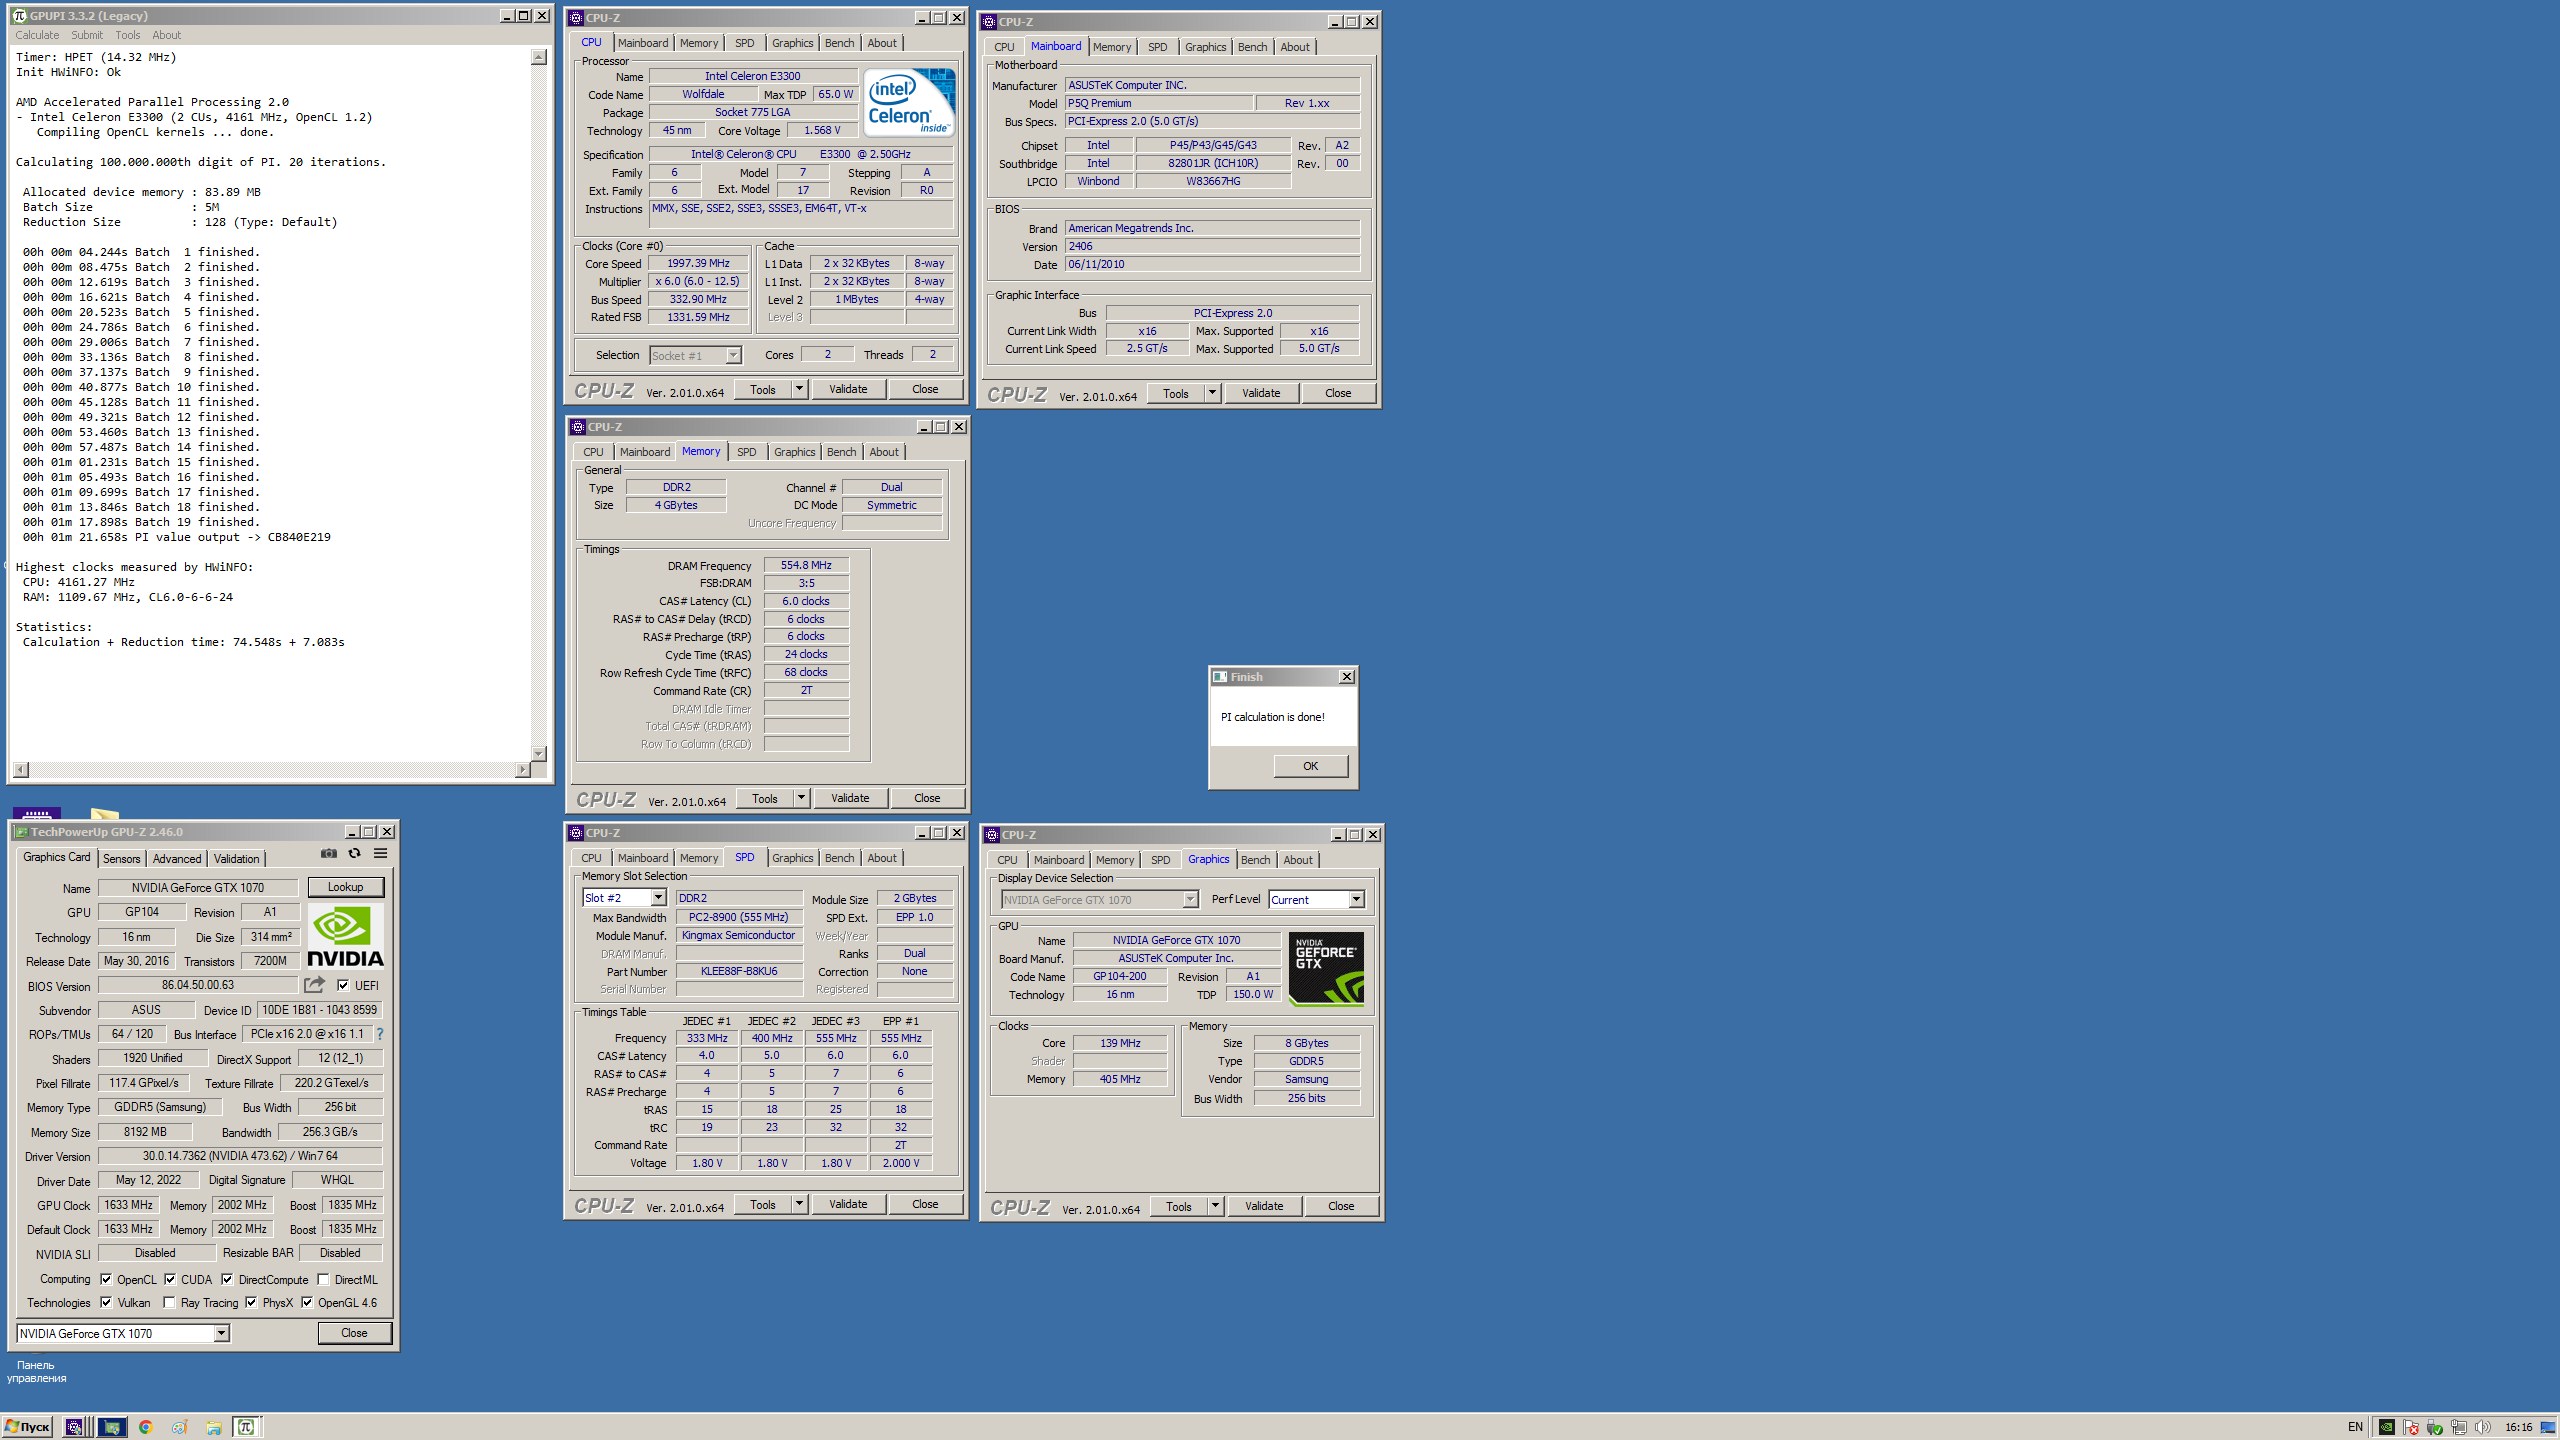
Task: Launch Chrome from the taskbar
Action: pyautogui.click(x=146, y=1427)
